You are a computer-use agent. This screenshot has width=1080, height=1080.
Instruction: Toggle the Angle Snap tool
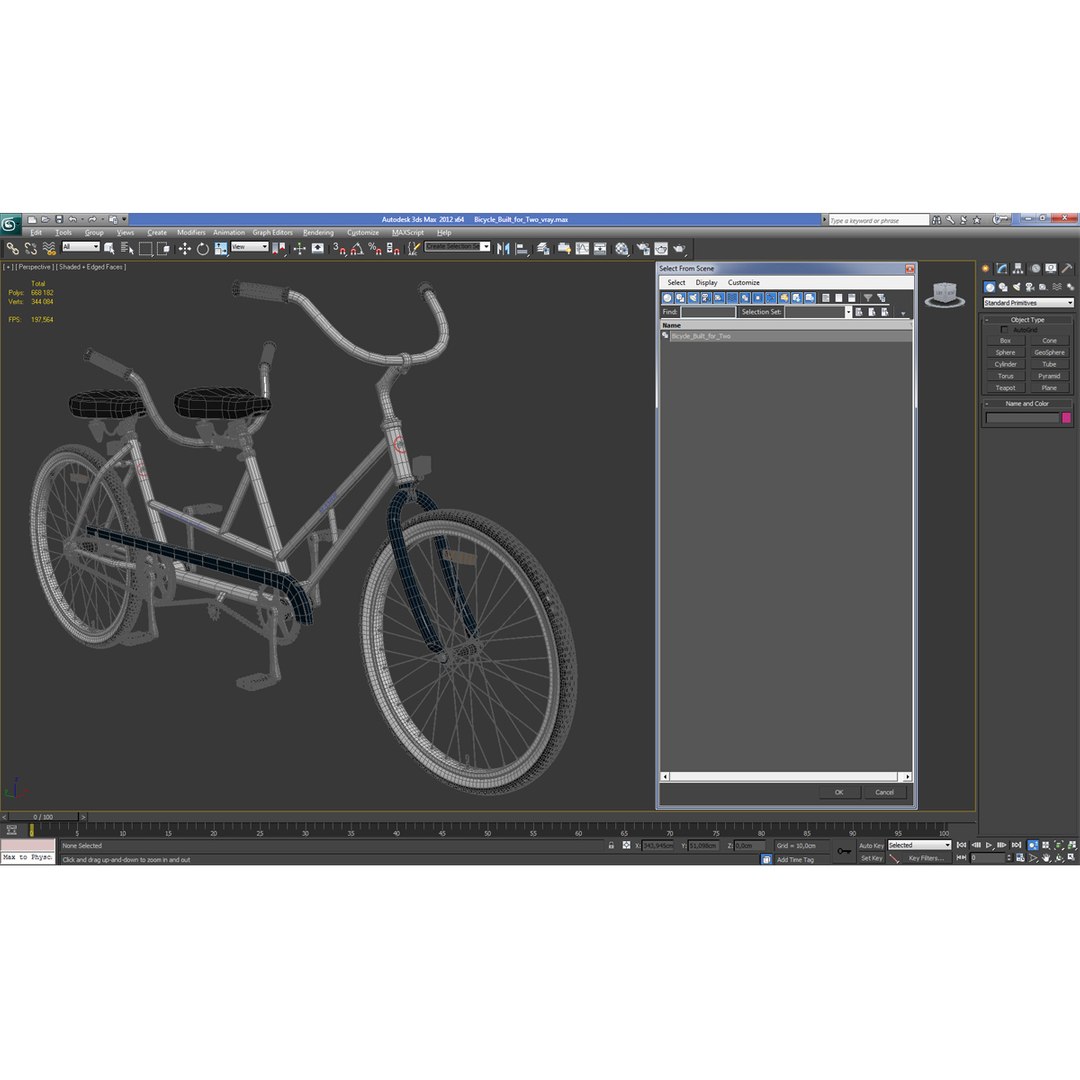click(x=357, y=249)
